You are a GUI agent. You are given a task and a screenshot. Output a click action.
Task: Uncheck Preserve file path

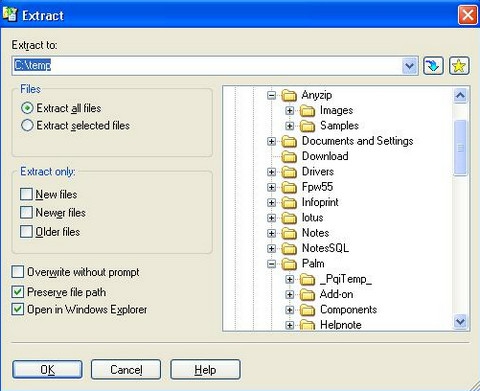pos(17,292)
